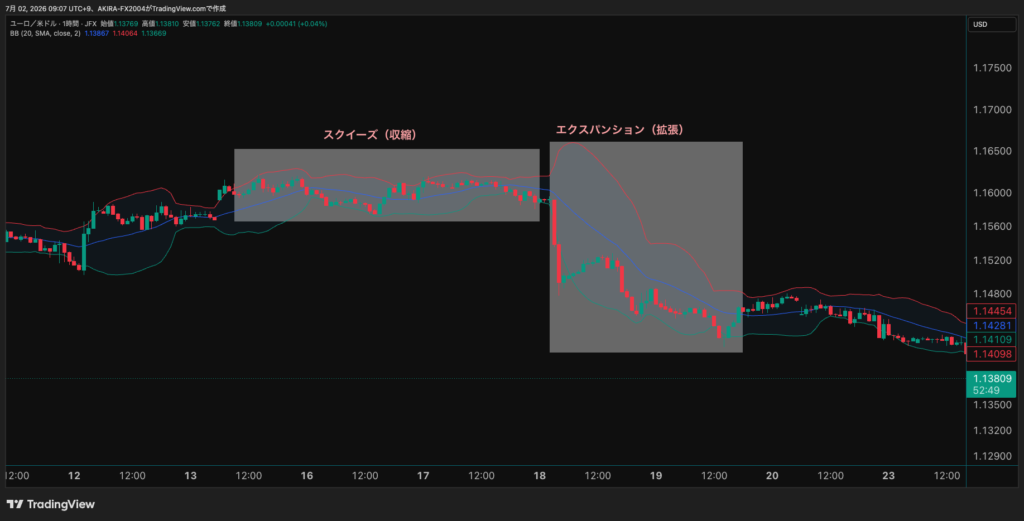The width and height of the screenshot is (1024, 521).
Task: Click date 23 on the time axis
Action: pos(888,476)
